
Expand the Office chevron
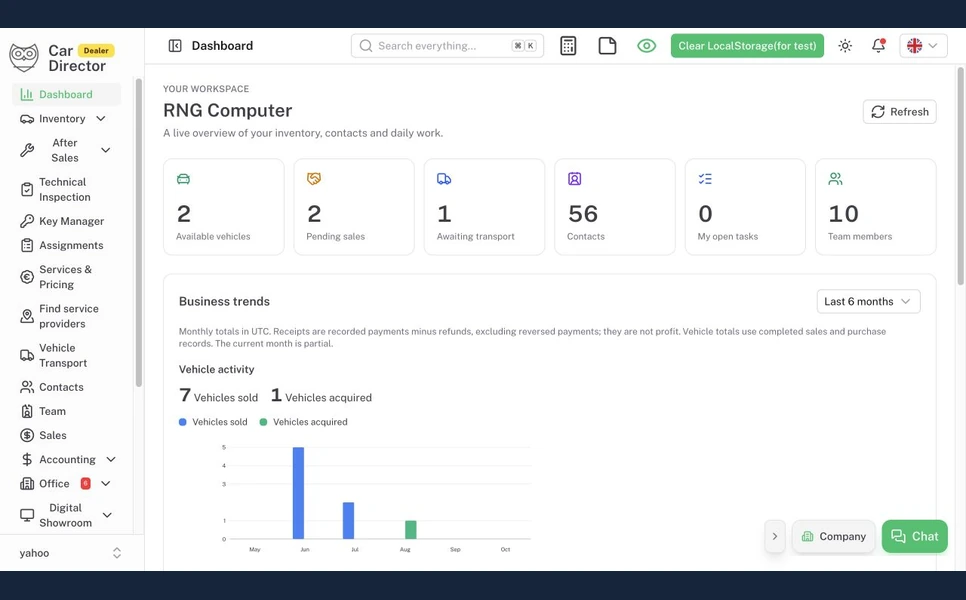tap(106, 484)
